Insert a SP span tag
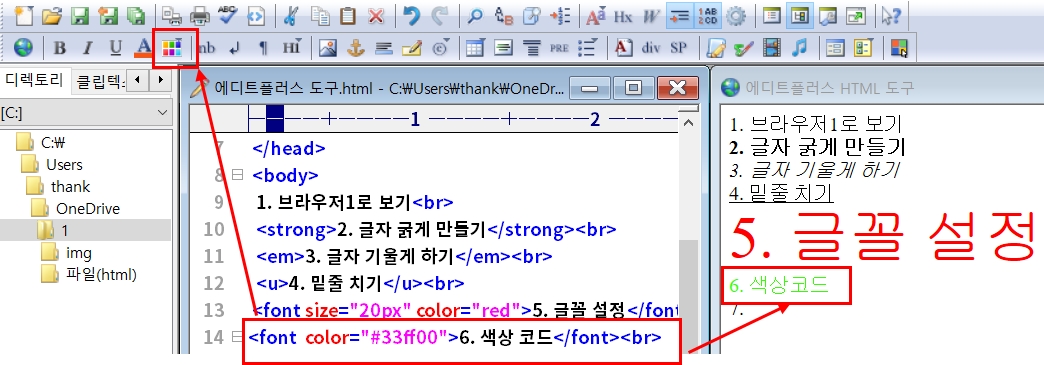 [x=678, y=47]
